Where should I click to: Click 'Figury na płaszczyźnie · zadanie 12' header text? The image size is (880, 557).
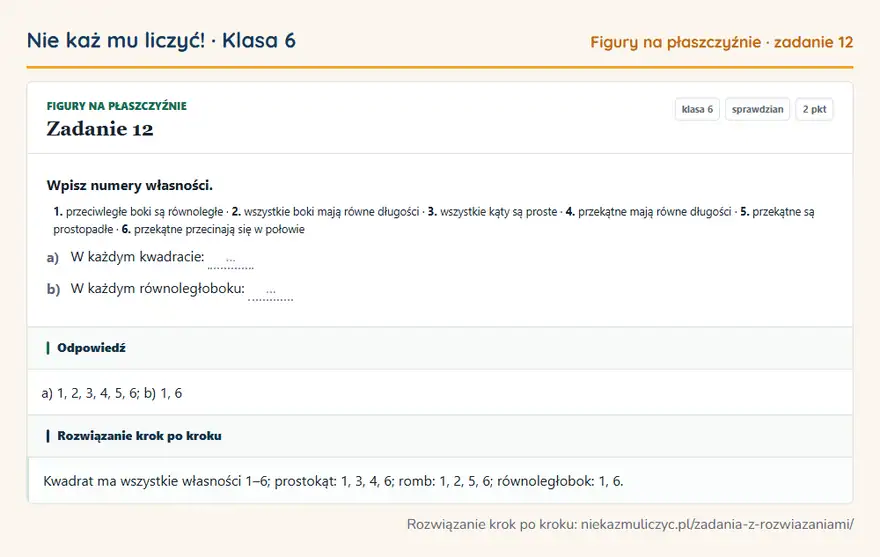coord(721,42)
